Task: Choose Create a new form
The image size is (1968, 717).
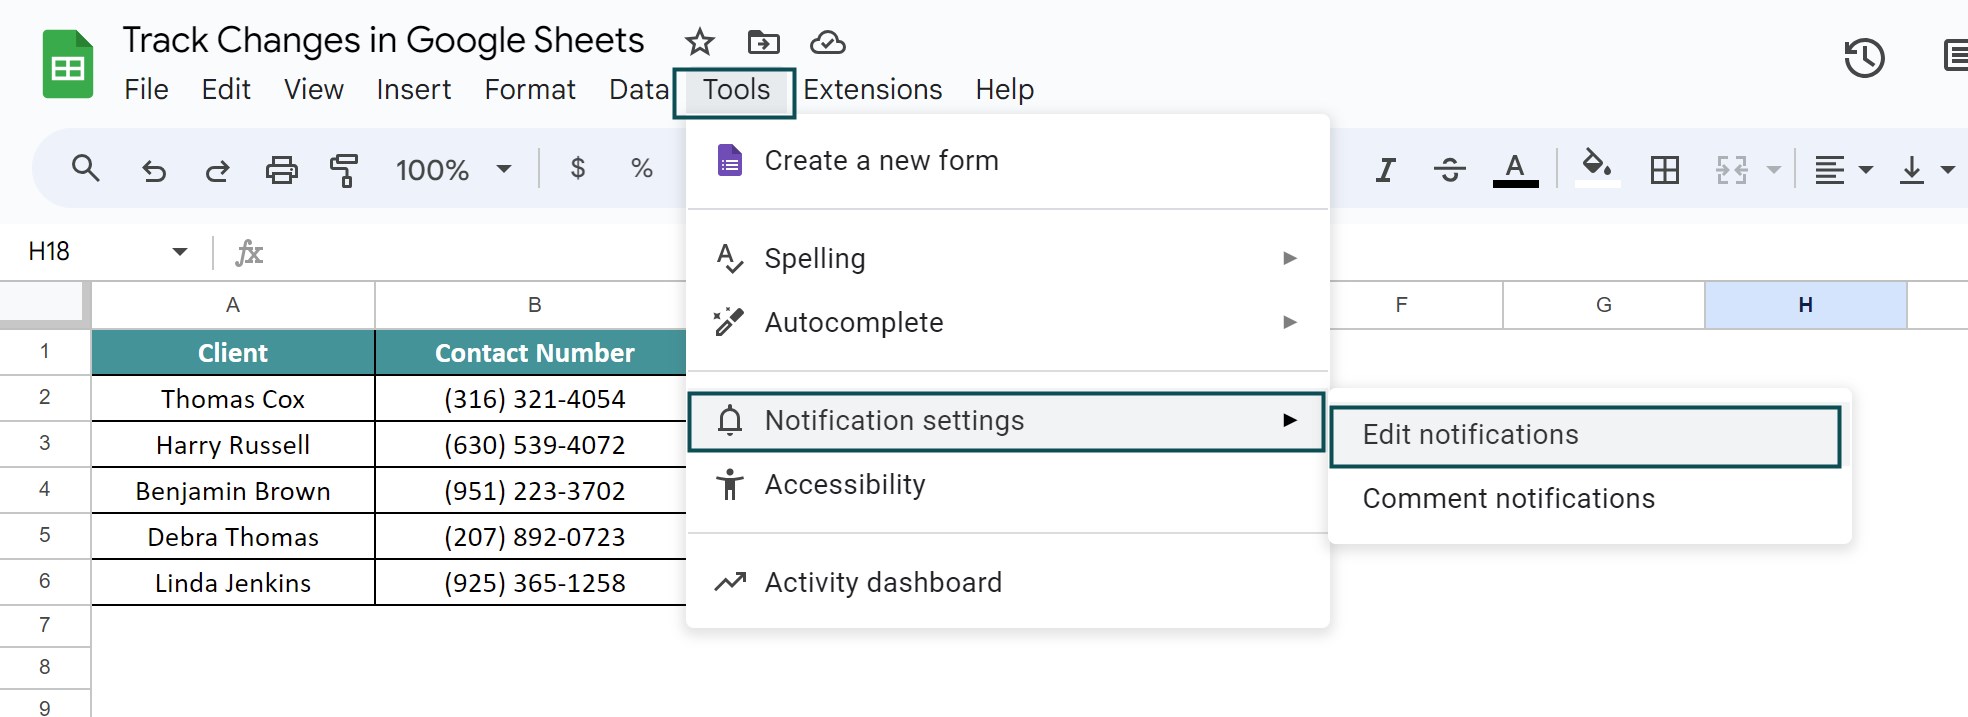Action: tap(1008, 161)
